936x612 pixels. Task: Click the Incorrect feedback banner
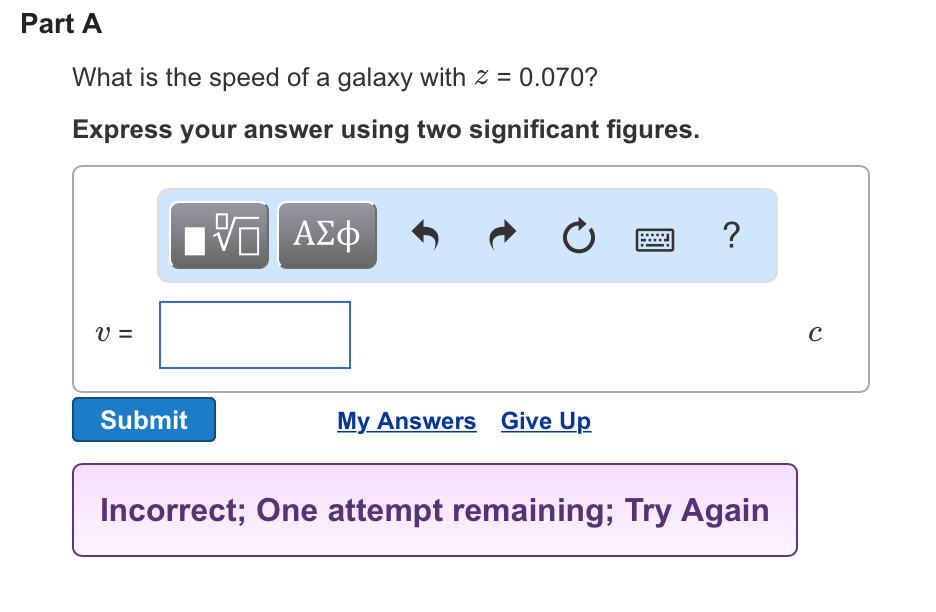[x=434, y=510]
